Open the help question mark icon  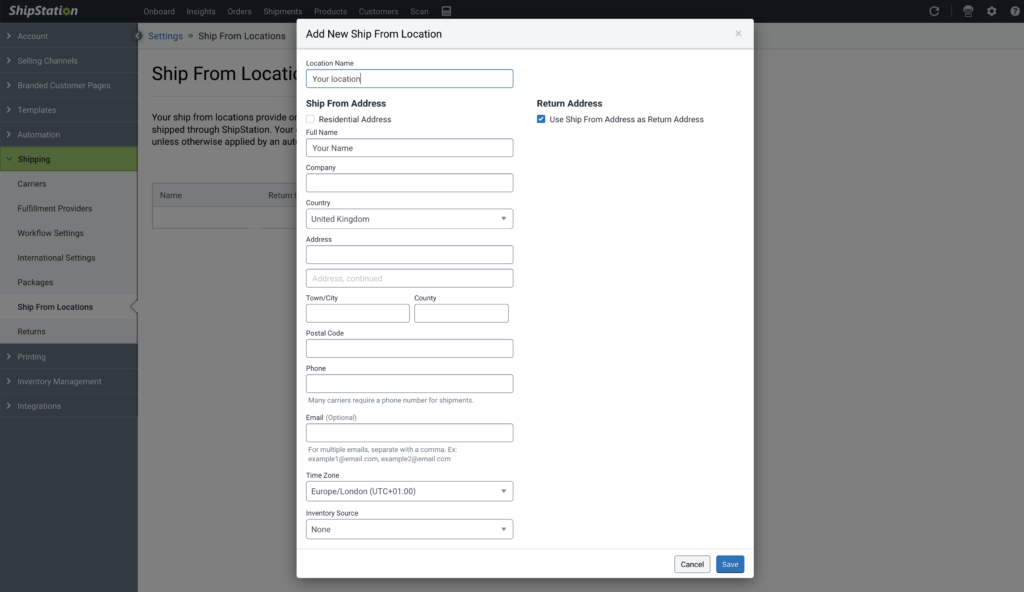click(x=1012, y=11)
